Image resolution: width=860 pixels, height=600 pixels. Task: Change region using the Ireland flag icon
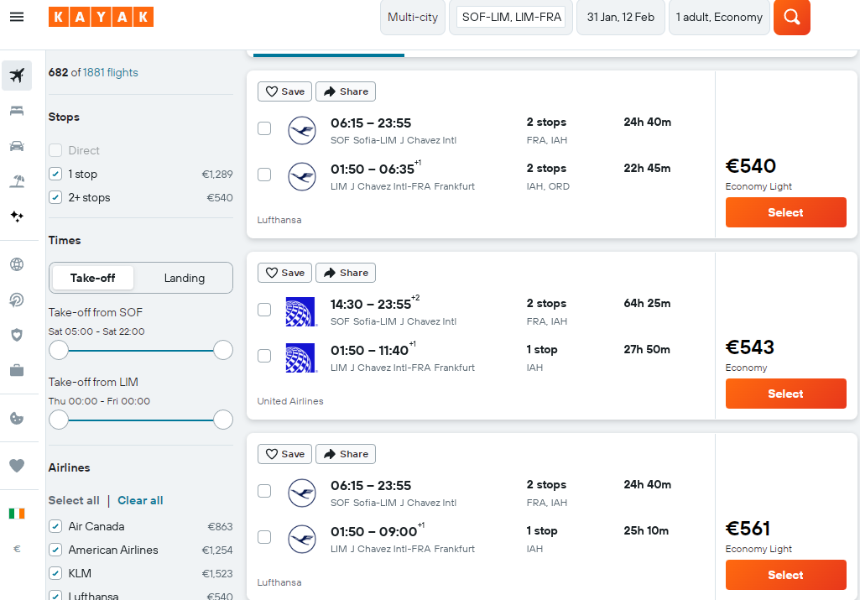[17, 513]
